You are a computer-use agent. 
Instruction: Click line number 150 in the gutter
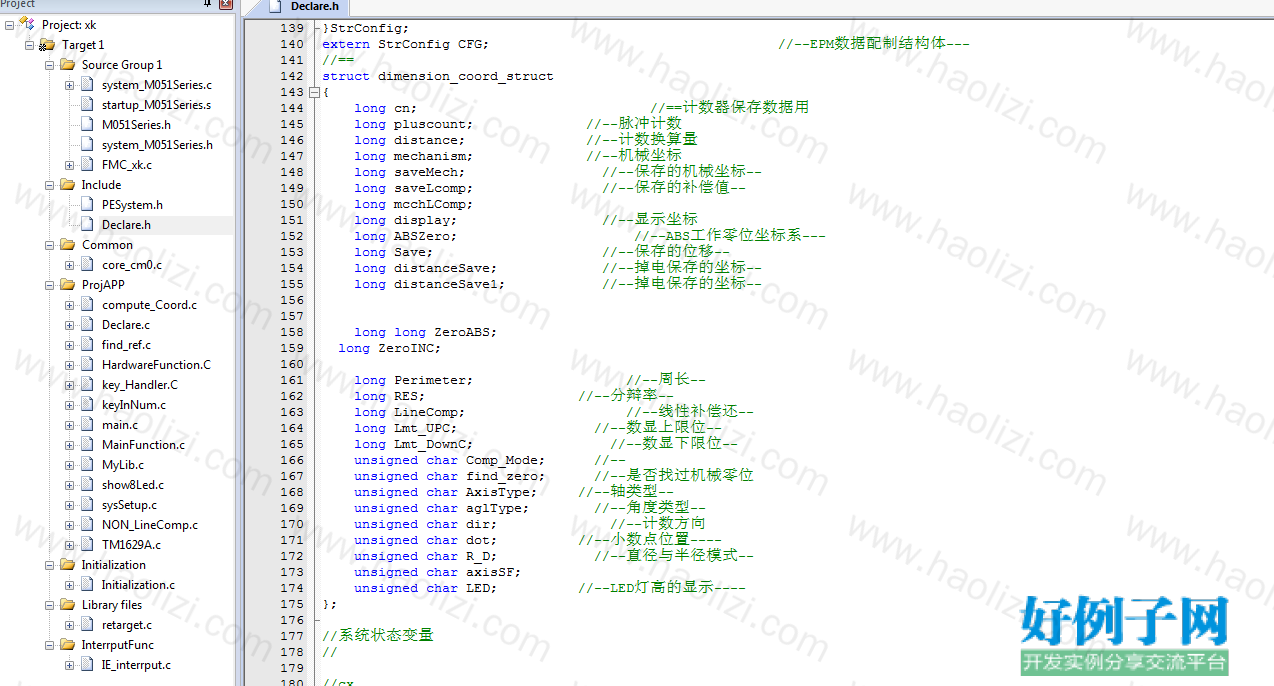click(292, 204)
